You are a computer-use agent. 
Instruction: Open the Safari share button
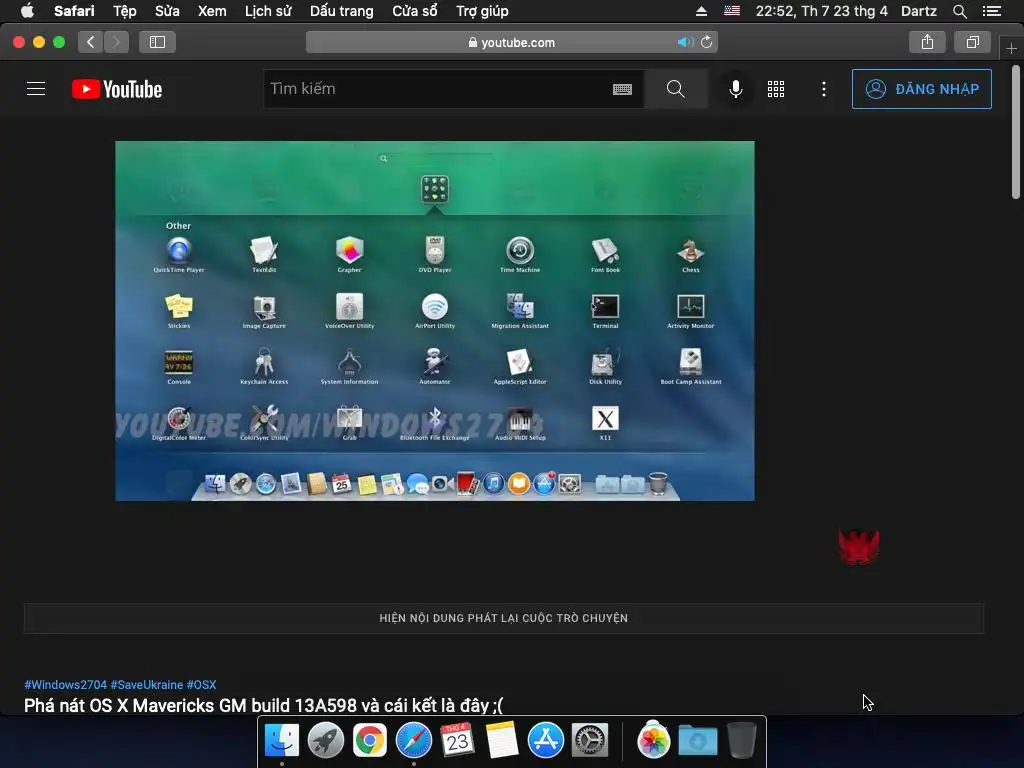[x=927, y=42]
